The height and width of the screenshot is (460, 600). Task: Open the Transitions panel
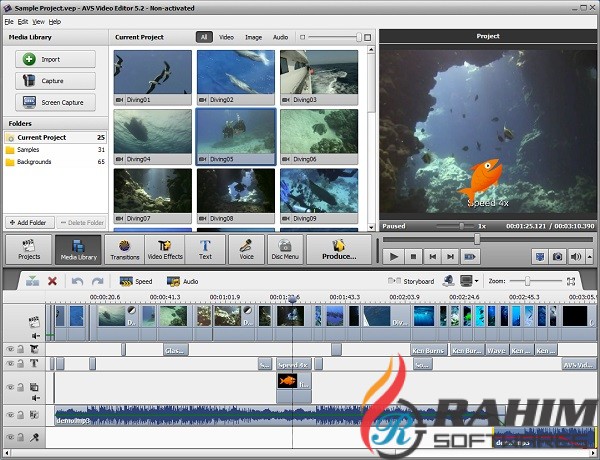click(x=125, y=250)
